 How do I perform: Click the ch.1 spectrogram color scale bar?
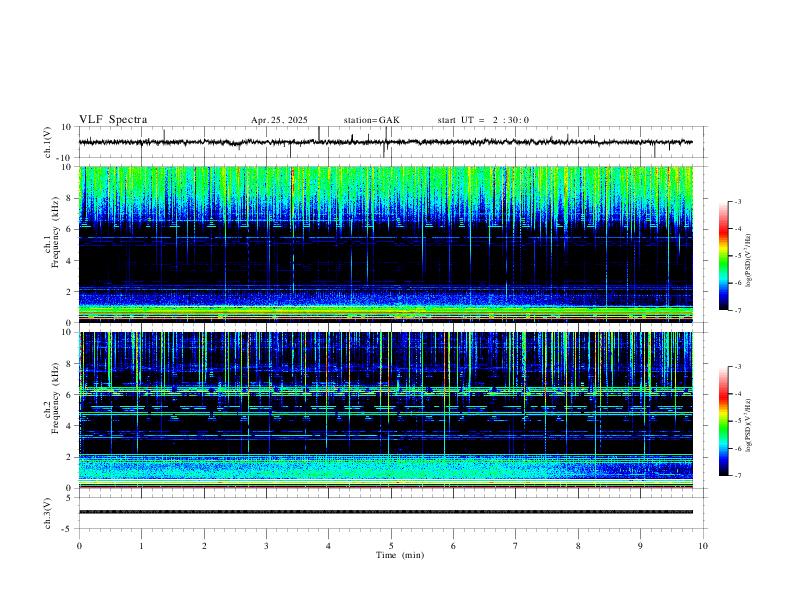pyautogui.click(x=724, y=256)
